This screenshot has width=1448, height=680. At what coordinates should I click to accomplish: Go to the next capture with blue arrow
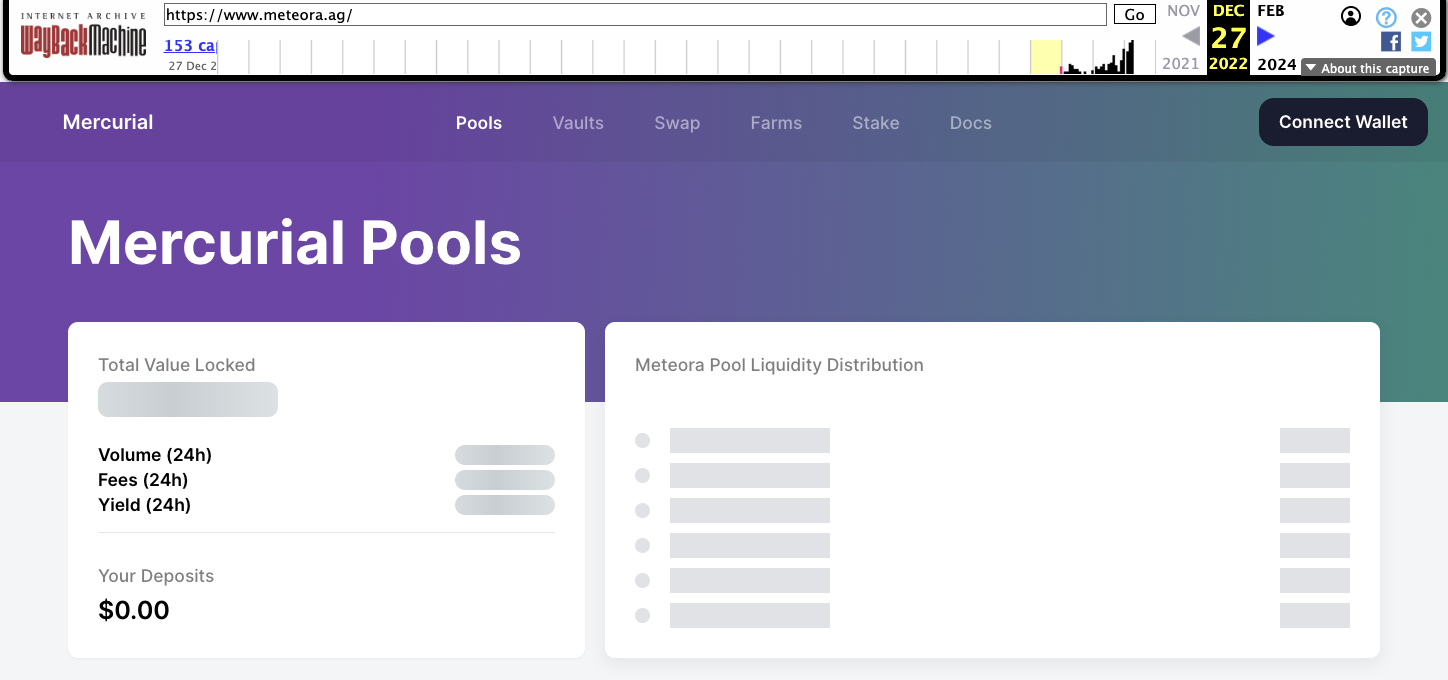click(1266, 36)
